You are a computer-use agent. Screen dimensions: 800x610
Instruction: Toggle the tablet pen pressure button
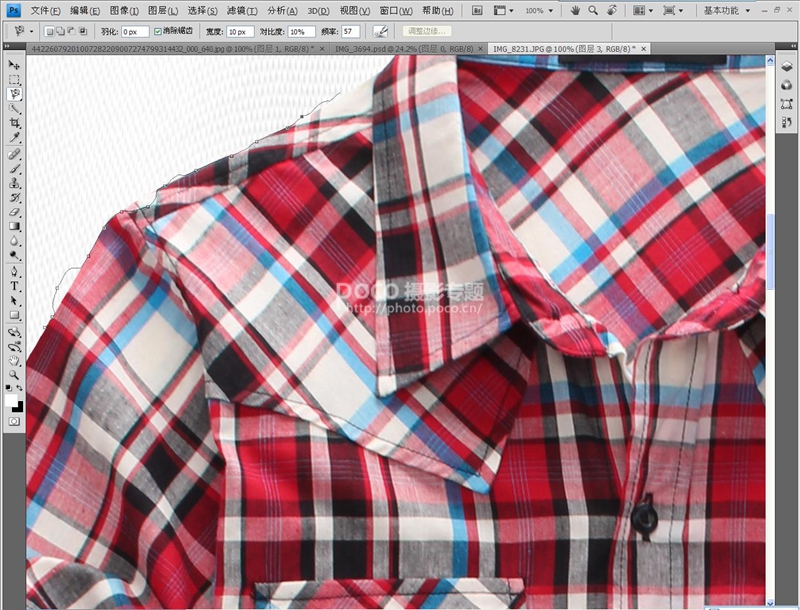pyautogui.click(x=381, y=31)
